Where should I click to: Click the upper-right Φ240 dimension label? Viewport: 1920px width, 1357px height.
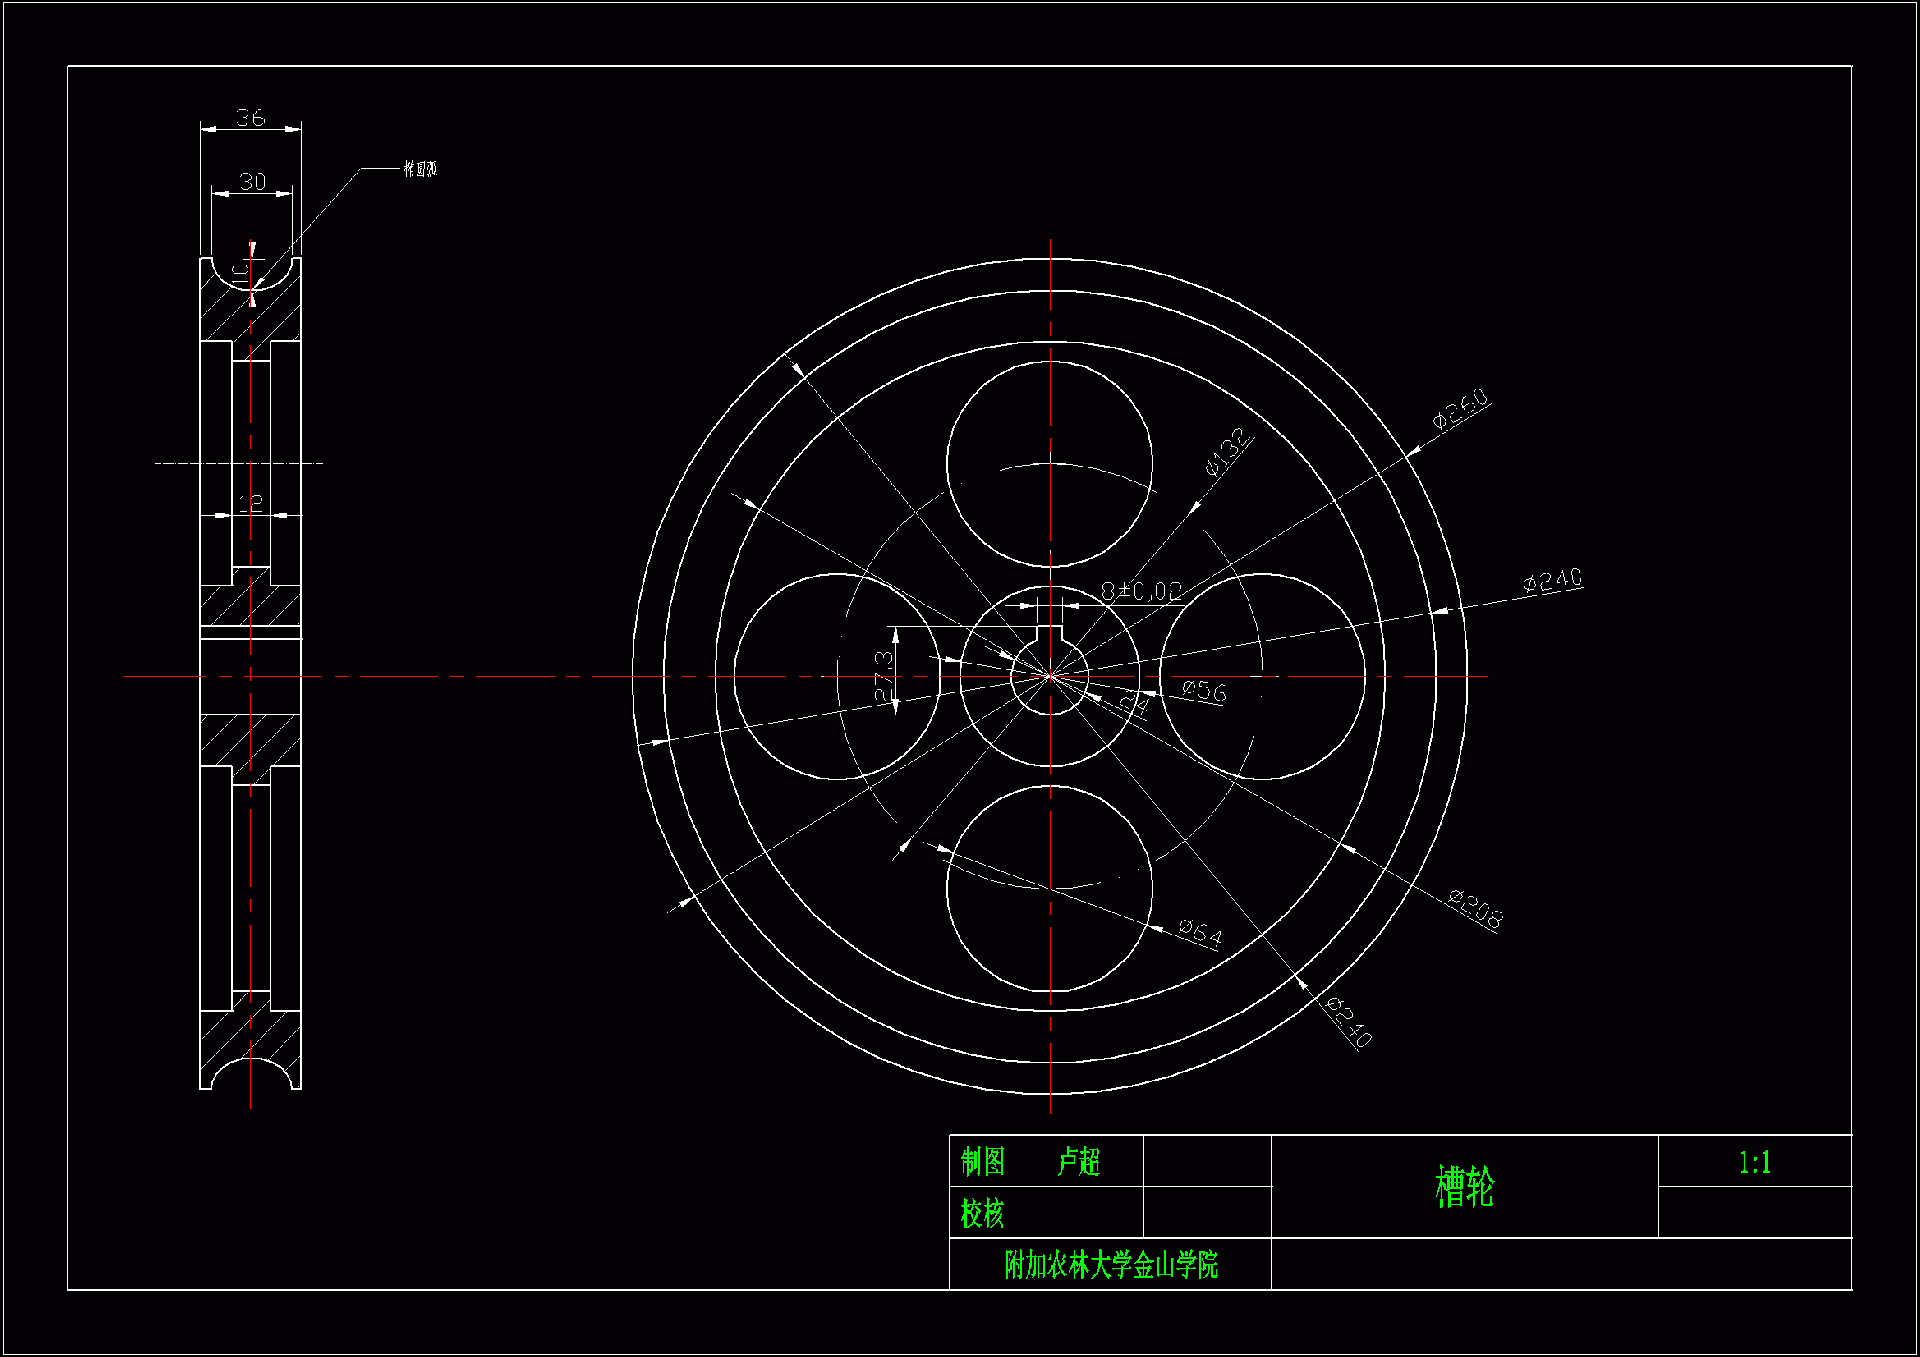click(1552, 581)
